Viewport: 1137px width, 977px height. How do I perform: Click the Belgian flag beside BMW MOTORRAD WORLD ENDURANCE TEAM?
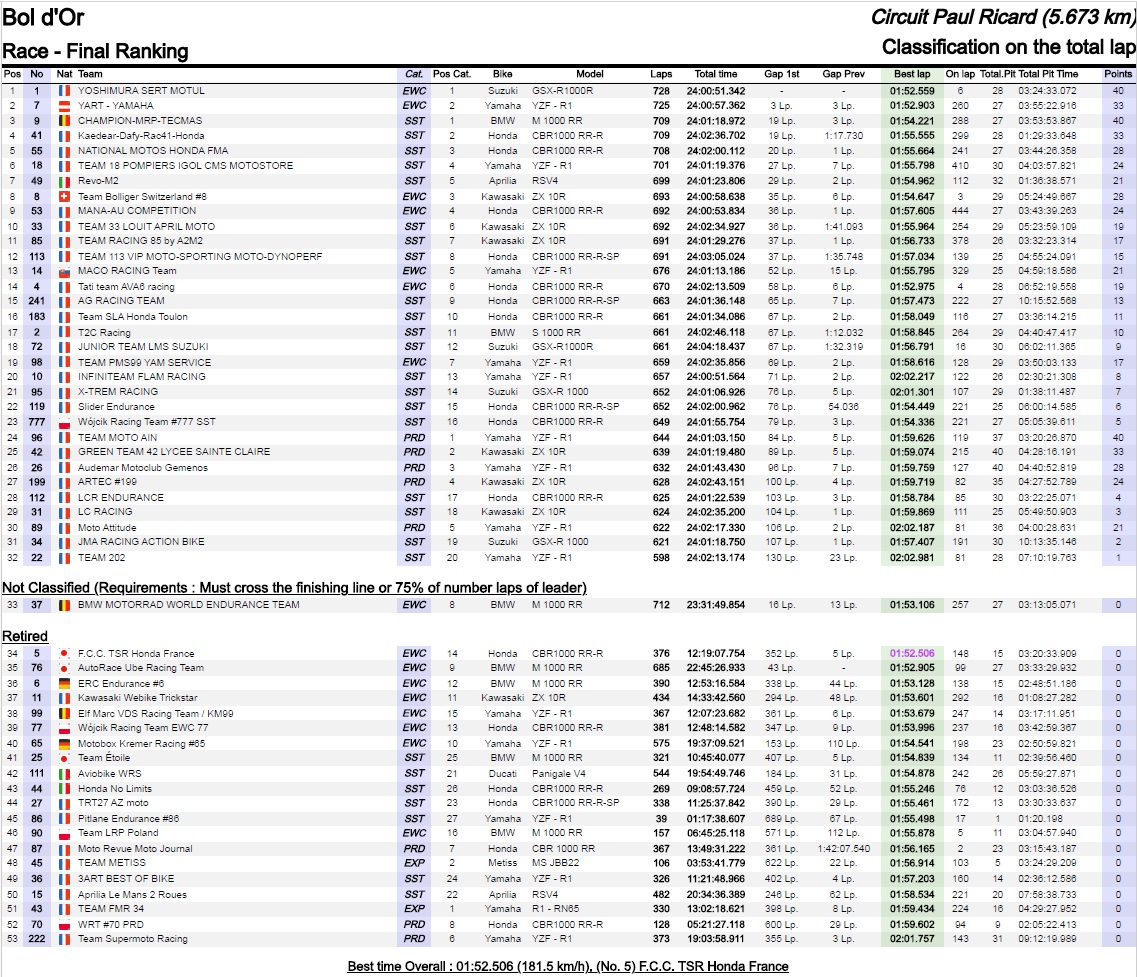65,605
